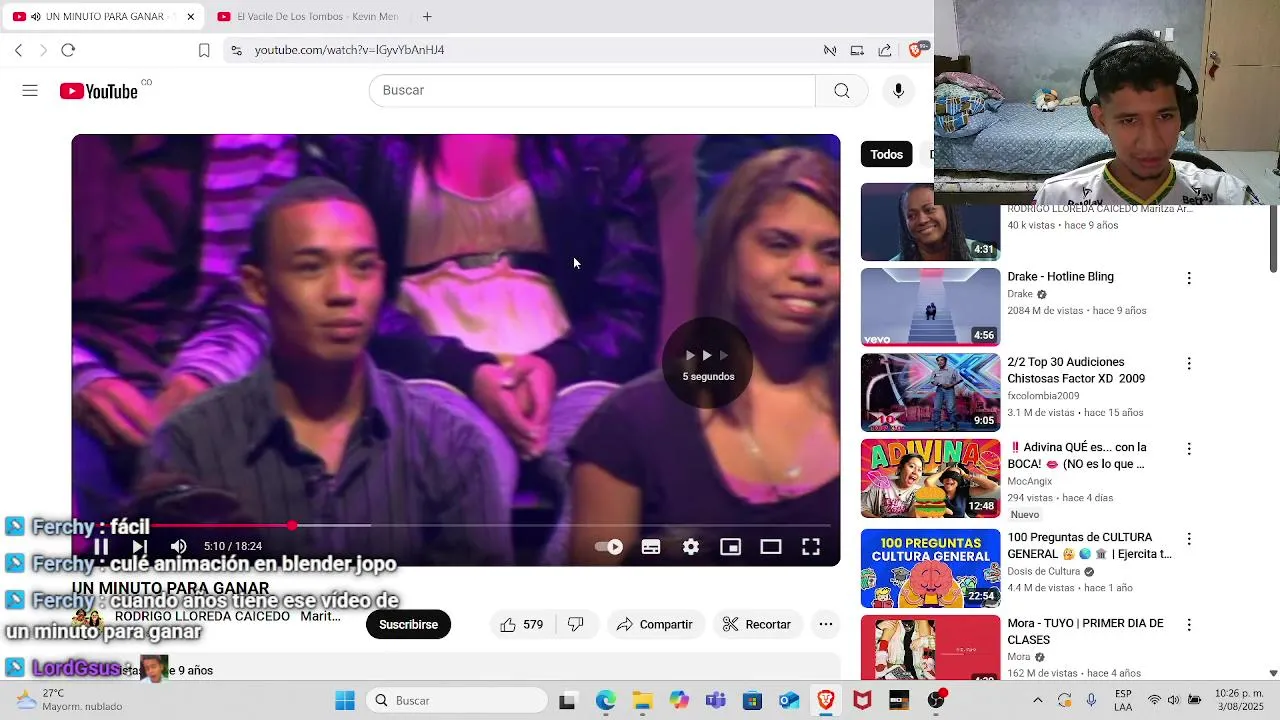Open the 100 Preguntas Cultura General thumbnail
Screen dimensions: 1280x720
coord(930,568)
